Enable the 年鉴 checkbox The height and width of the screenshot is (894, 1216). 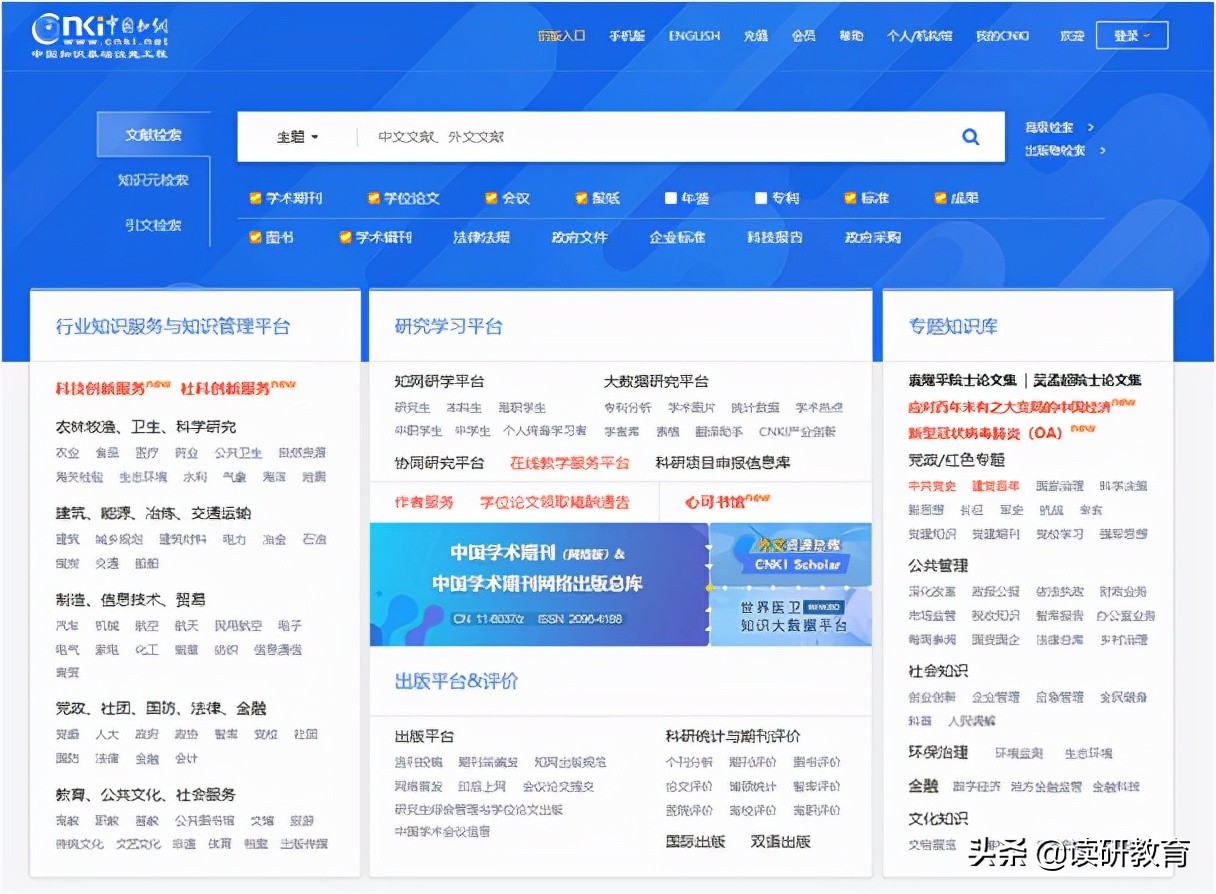point(669,198)
